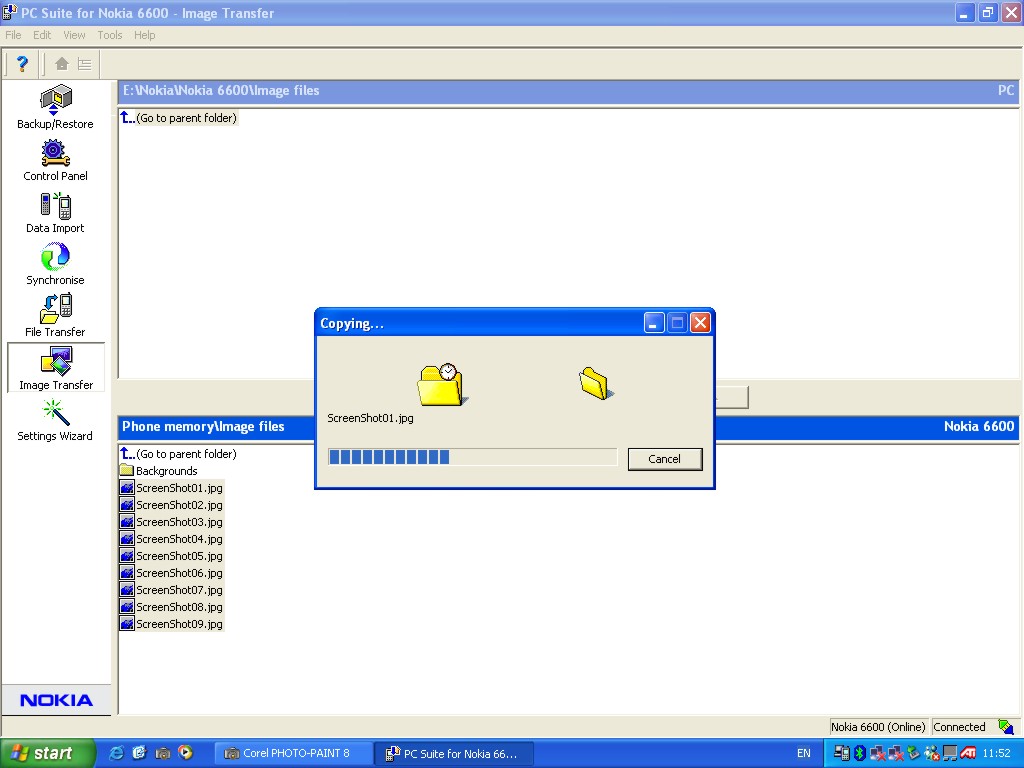Click the 11:52 system clock
The width and height of the screenshot is (1024, 768).
tap(997, 753)
